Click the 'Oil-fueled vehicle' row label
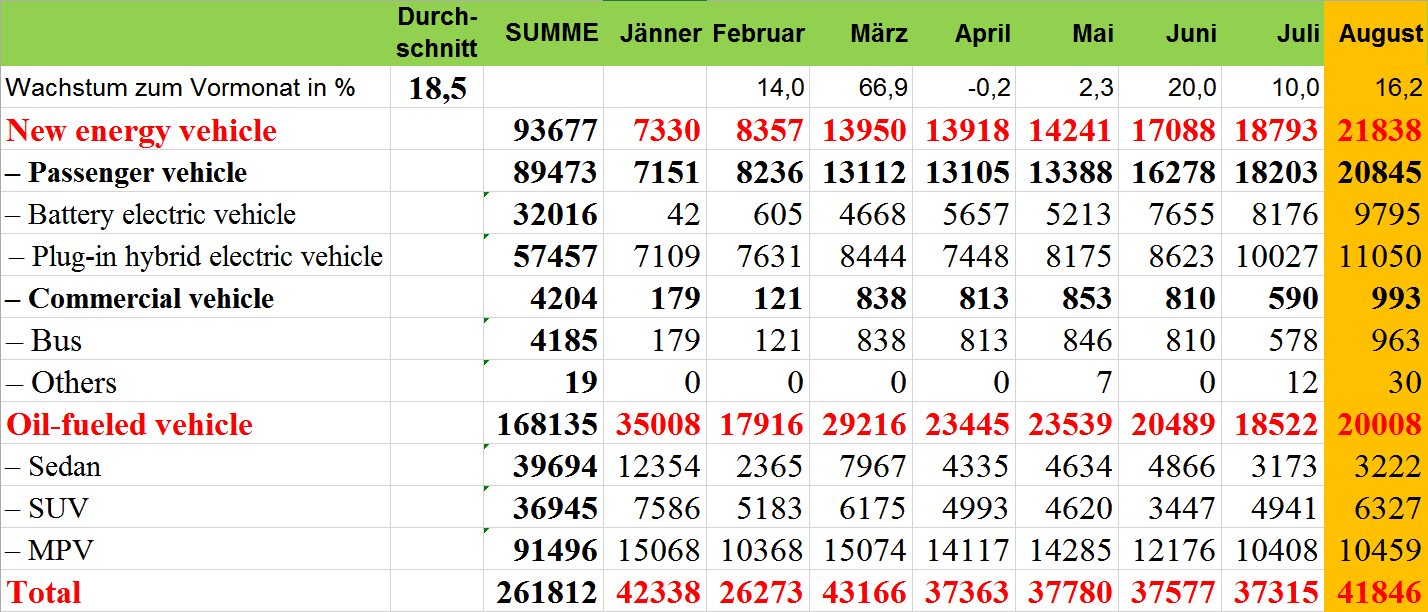1428x612 pixels. click(x=129, y=425)
